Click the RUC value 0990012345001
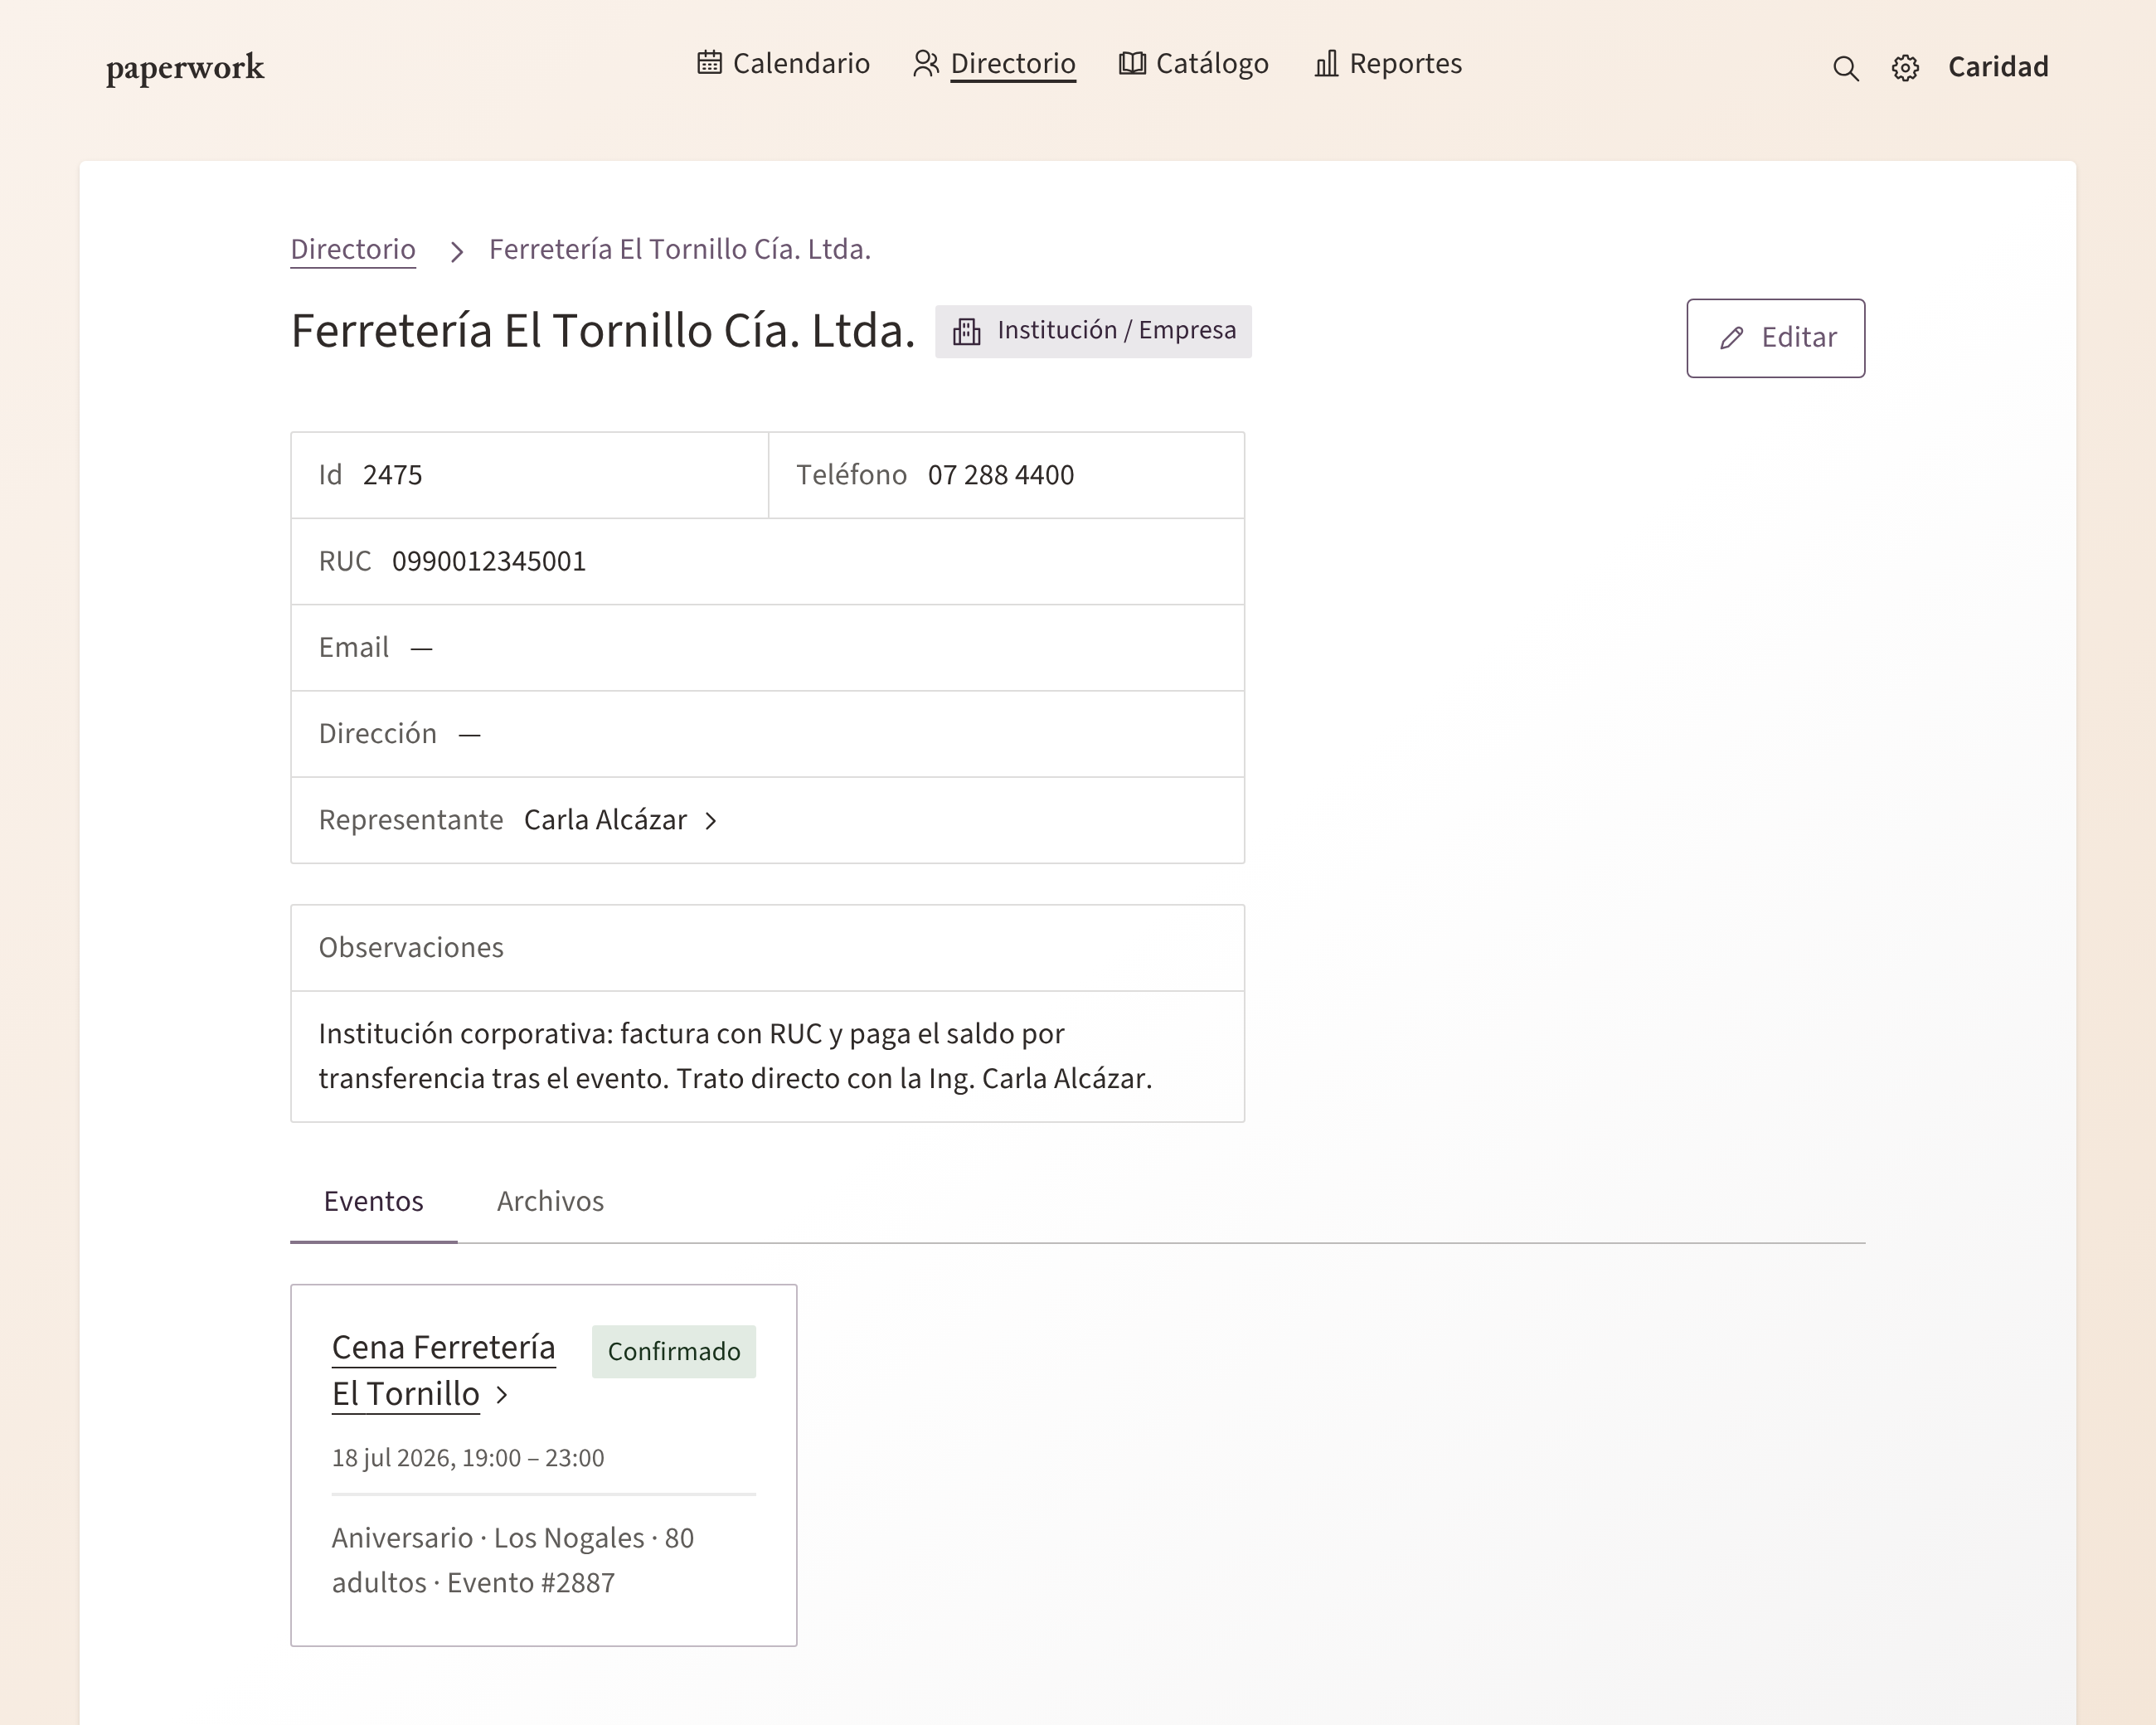Image resolution: width=2156 pixels, height=1725 pixels. point(488,561)
